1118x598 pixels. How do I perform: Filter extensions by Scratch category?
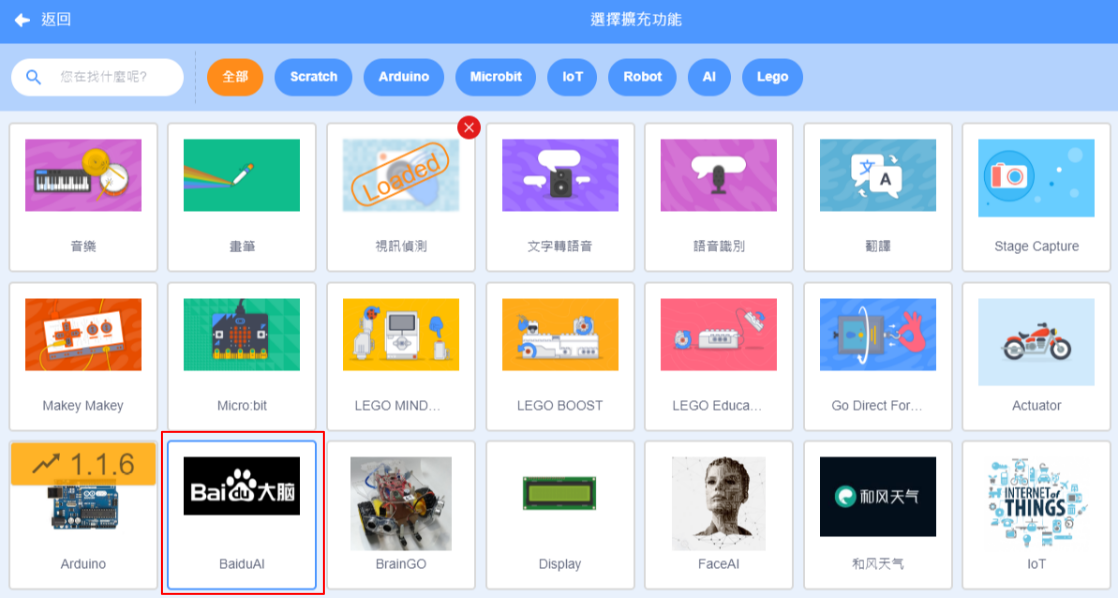coord(313,77)
